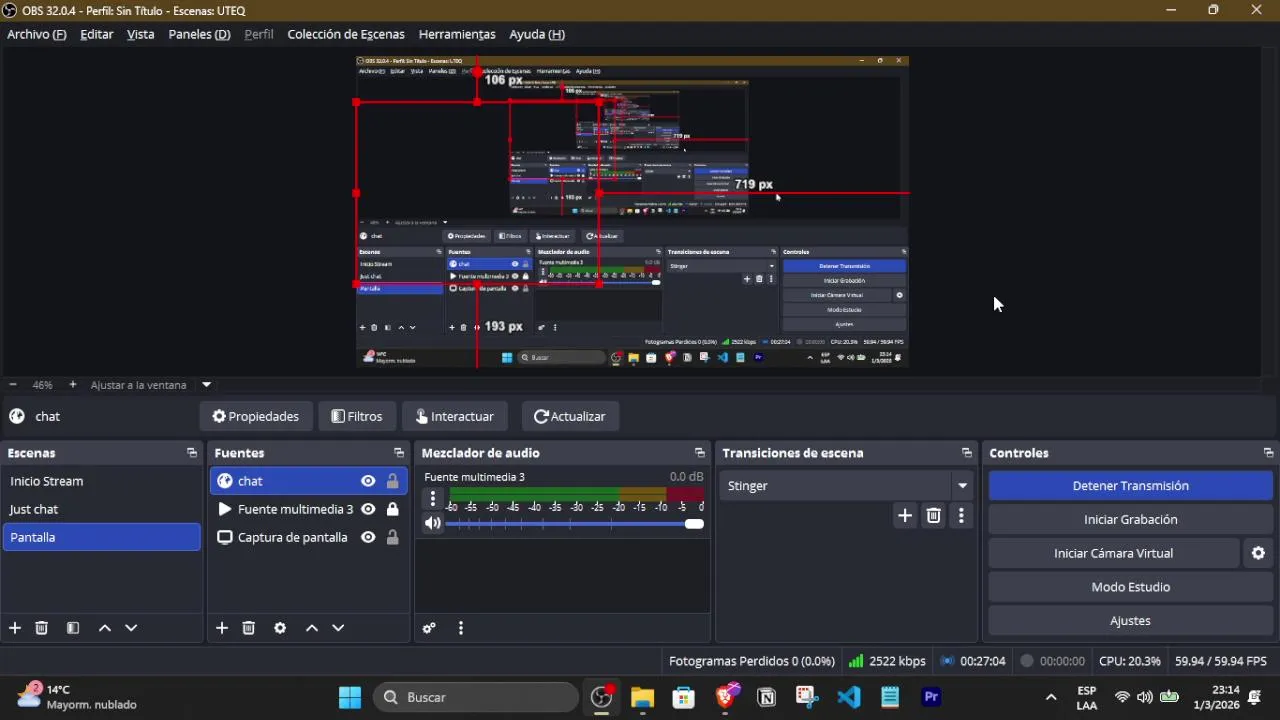This screenshot has height=720, width=1280.
Task: Move source up in Fuentes panel
Action: [x=312, y=628]
